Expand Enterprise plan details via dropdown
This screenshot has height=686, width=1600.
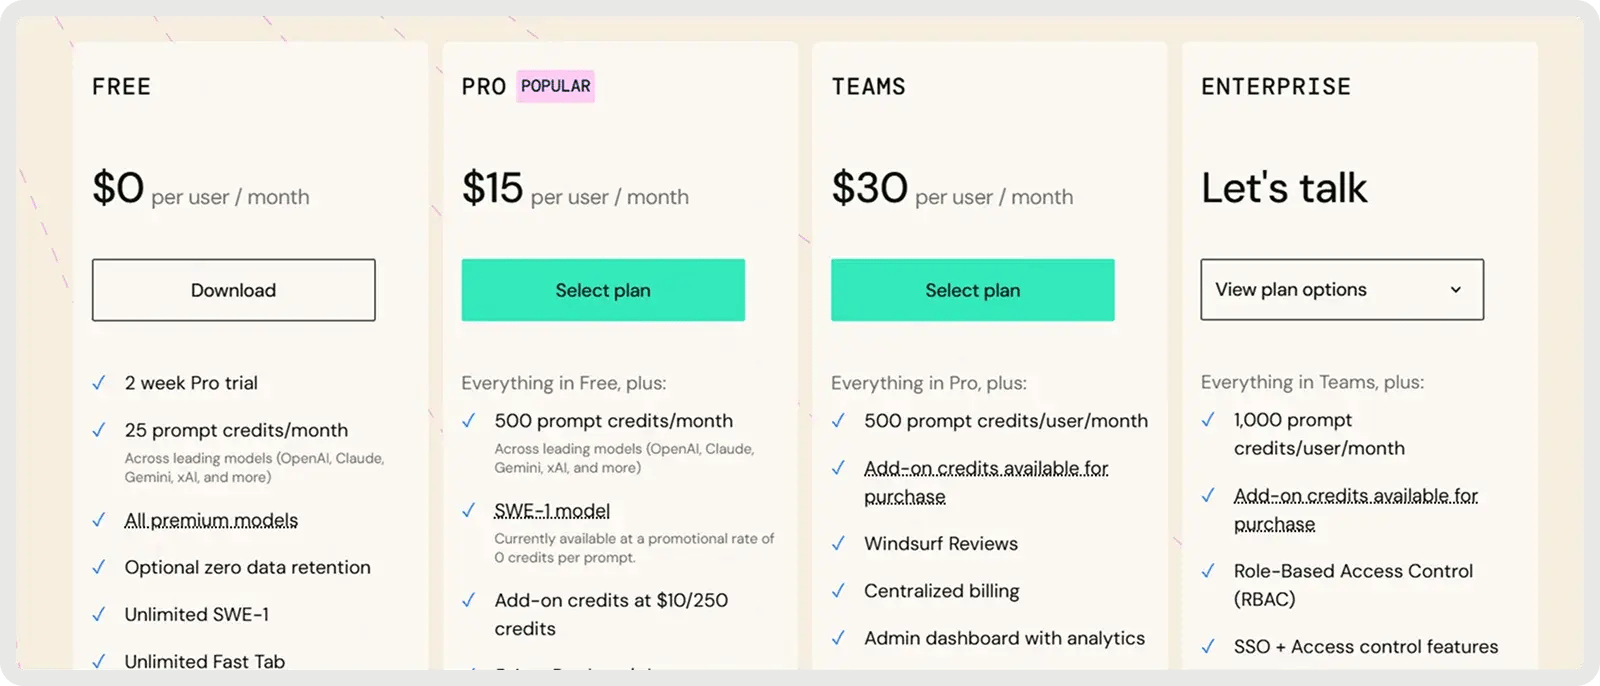(x=1341, y=290)
